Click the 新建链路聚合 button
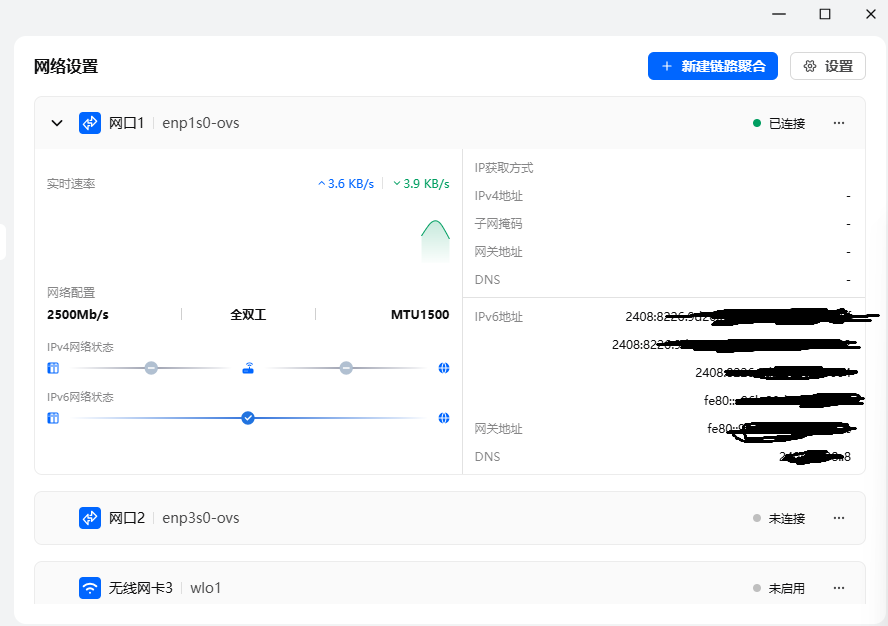Viewport: 888px width, 626px height. pos(712,66)
